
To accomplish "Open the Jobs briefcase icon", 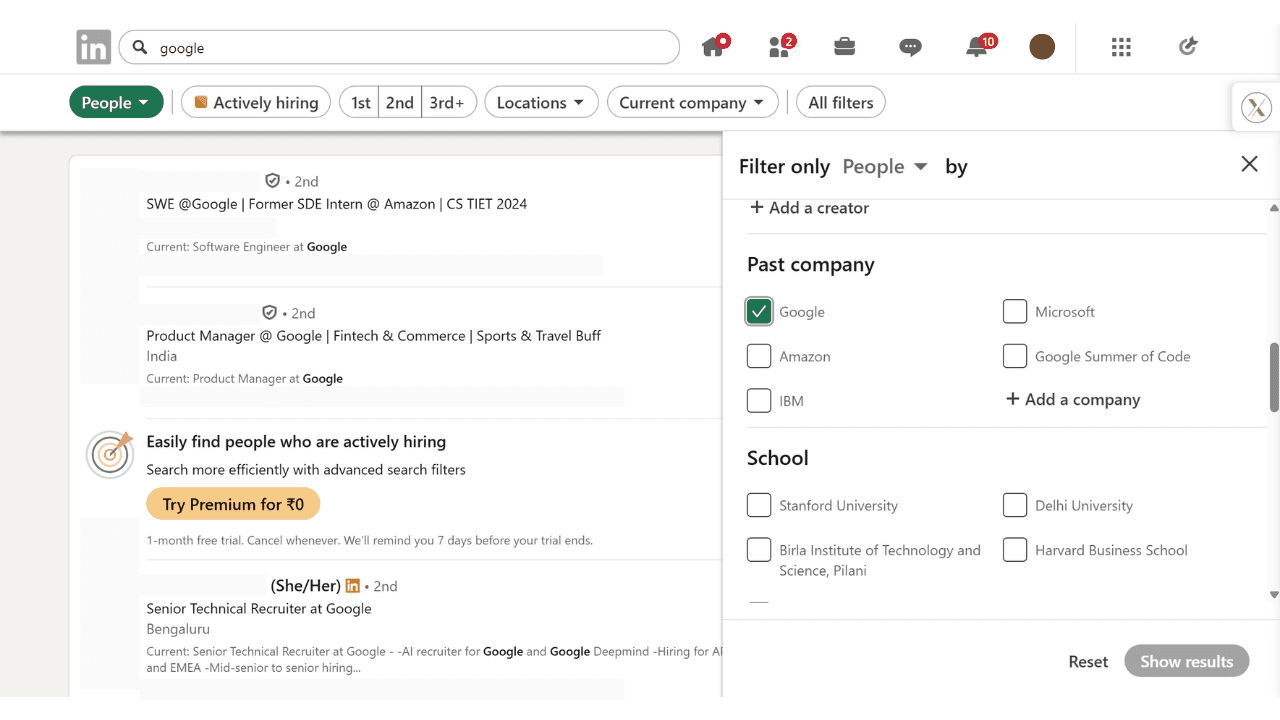I will pyautogui.click(x=844, y=47).
